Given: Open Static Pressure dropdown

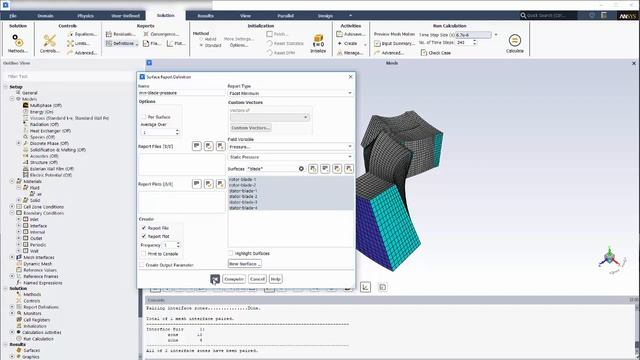Looking at the screenshot, I should coord(290,157).
